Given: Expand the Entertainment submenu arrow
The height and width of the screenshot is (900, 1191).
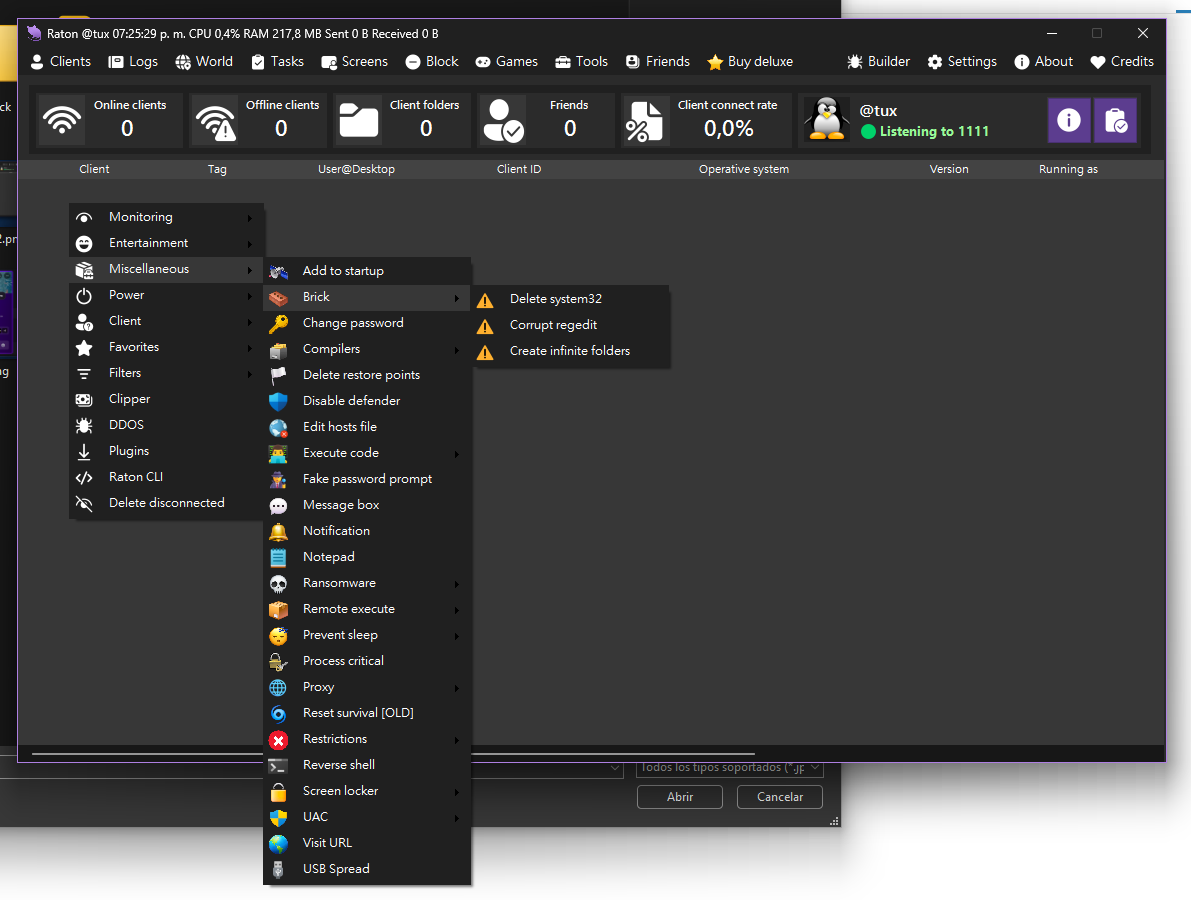Looking at the screenshot, I should 250,244.
